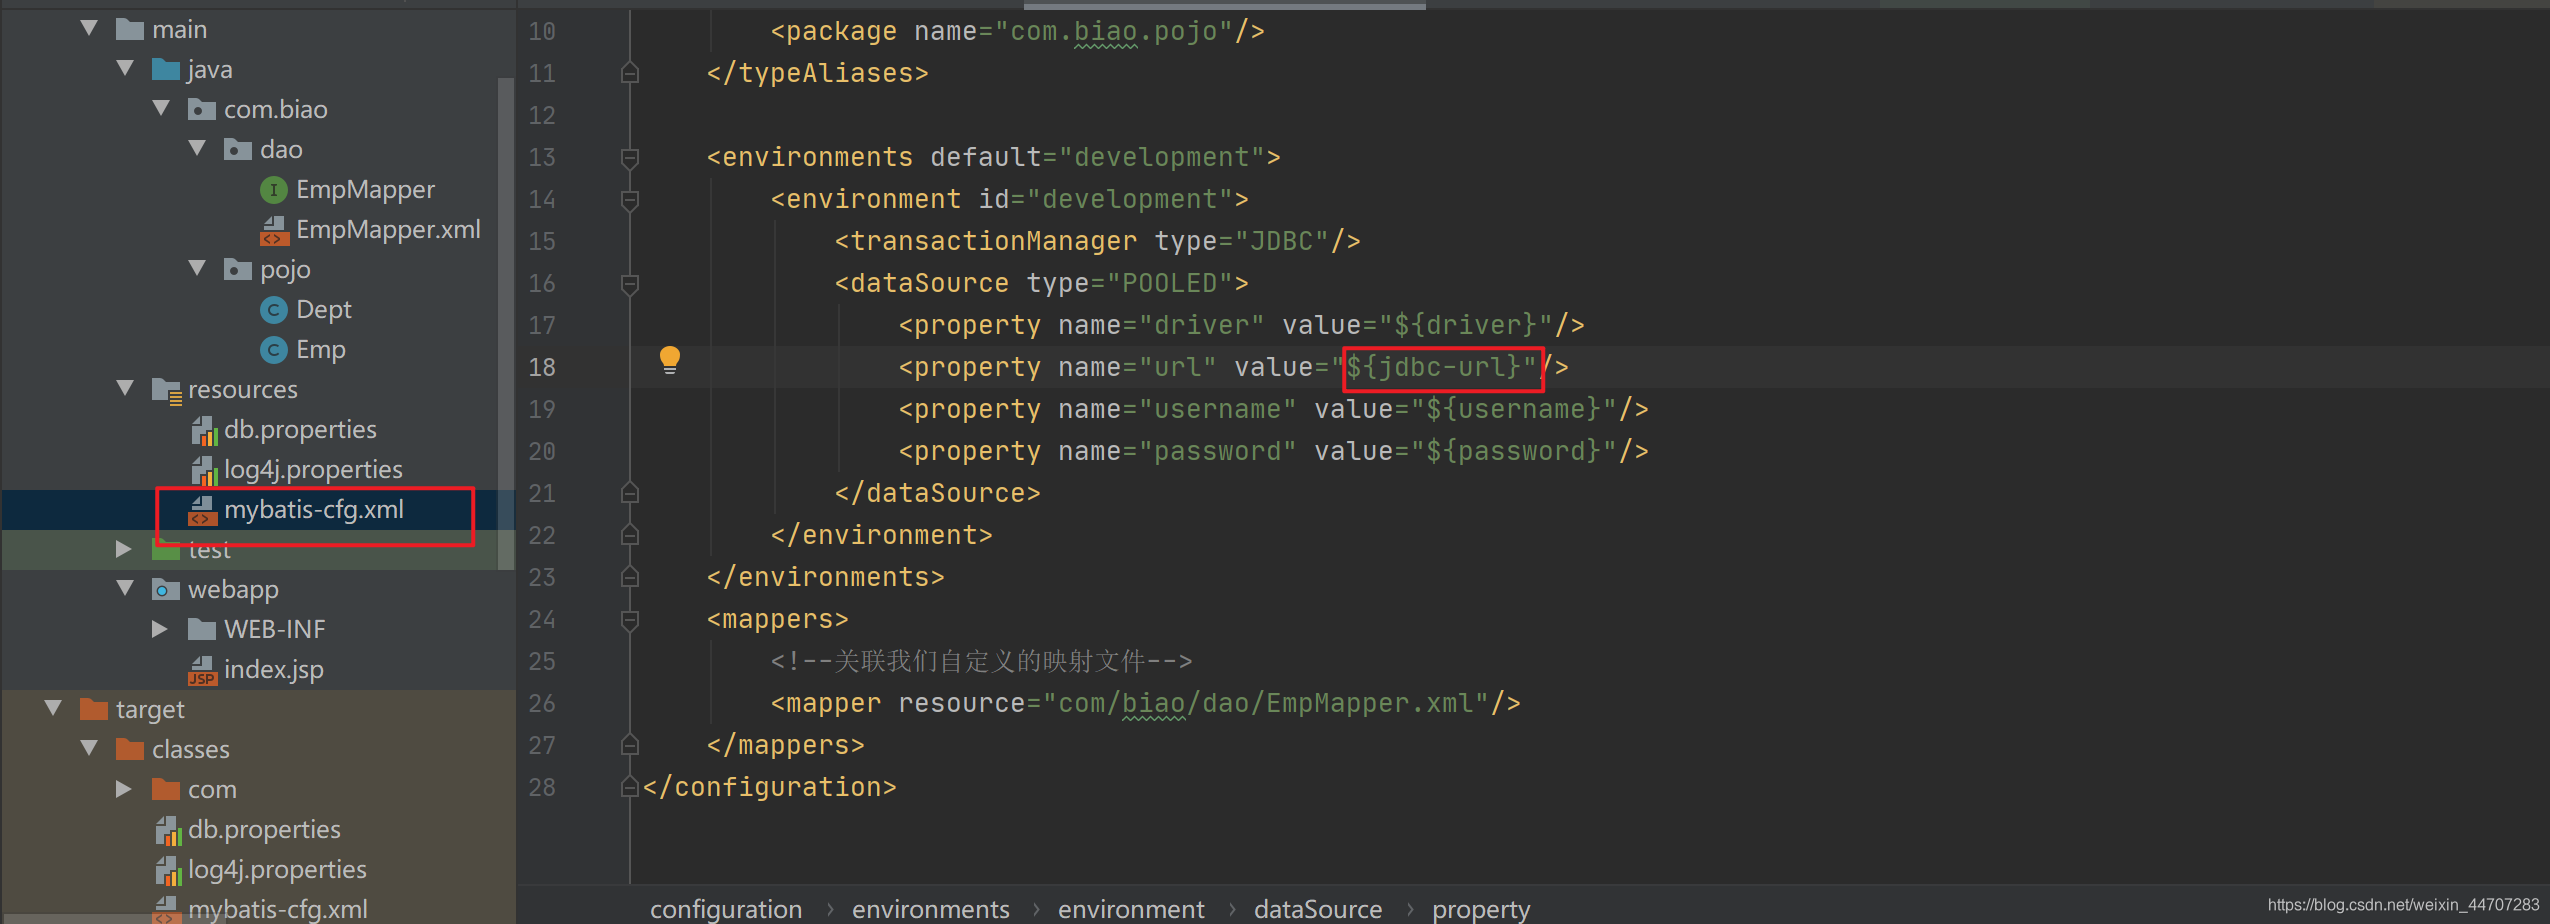The width and height of the screenshot is (2550, 924).
Task: Place cursor in ${jdbc-url} value
Action: coord(1433,367)
